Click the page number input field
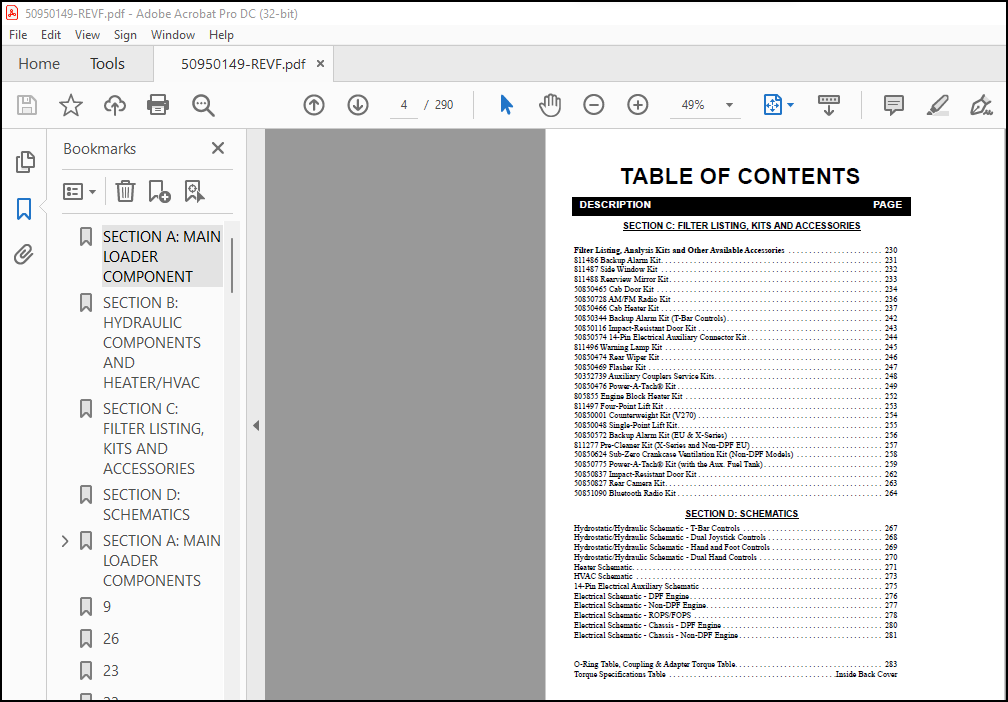Screen dimensions: 1008x702 [x=404, y=105]
